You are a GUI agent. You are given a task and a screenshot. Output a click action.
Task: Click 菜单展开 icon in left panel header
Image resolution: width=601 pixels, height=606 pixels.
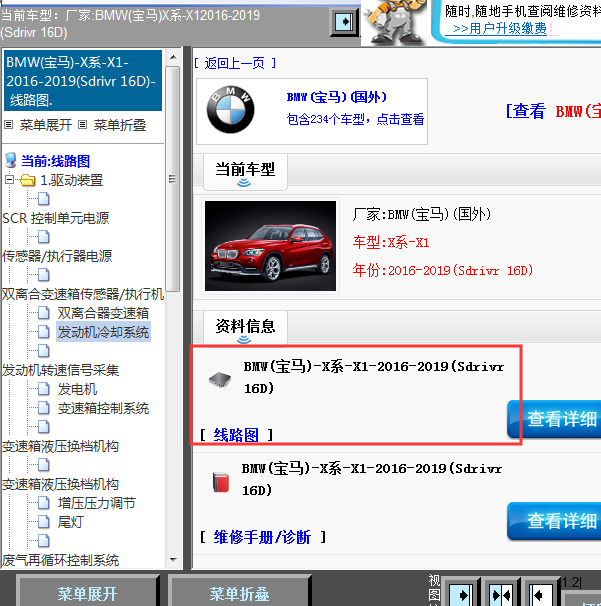point(9,125)
